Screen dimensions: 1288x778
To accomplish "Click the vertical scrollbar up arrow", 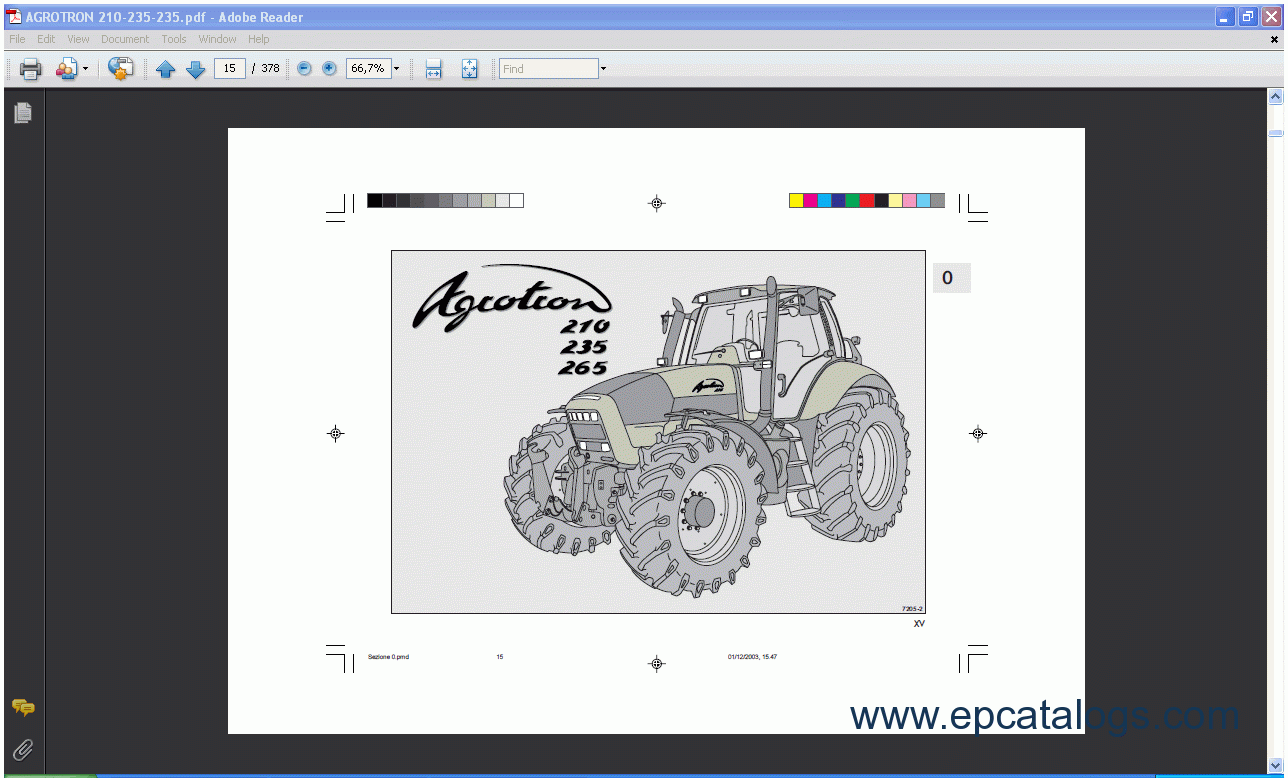I will [1275, 97].
